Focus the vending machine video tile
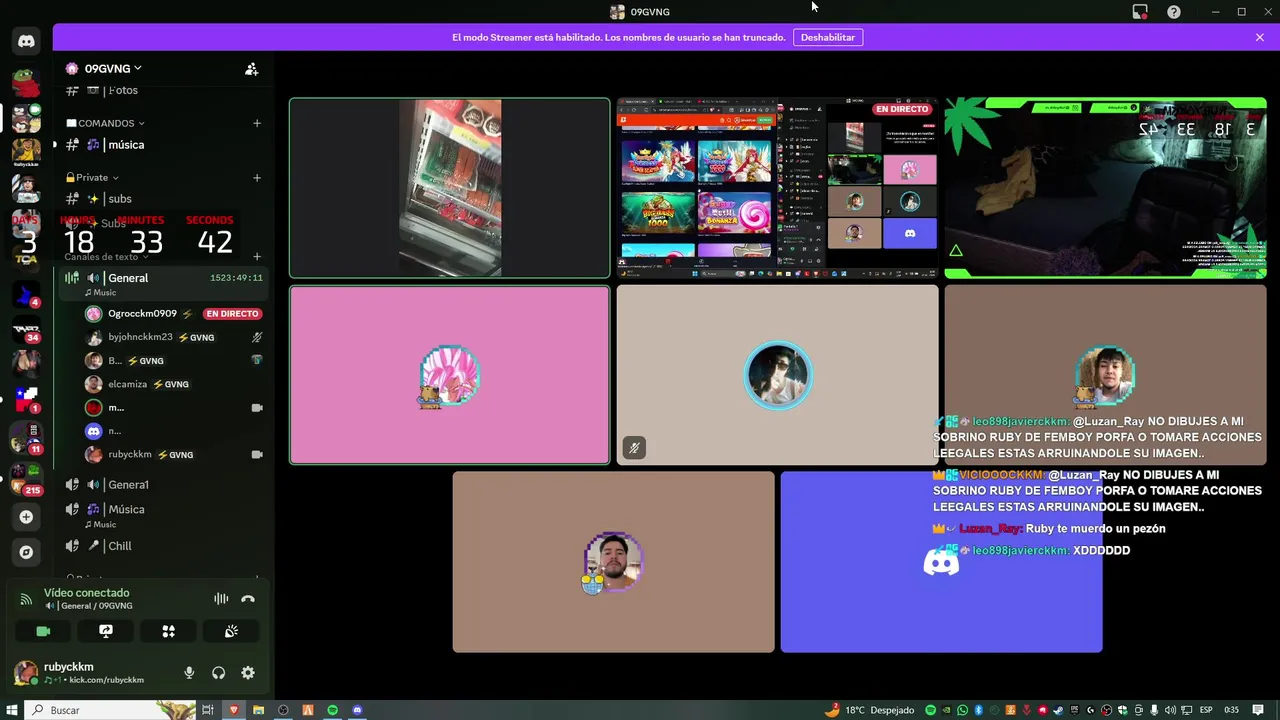Screen dimensions: 1280x720 449,188
